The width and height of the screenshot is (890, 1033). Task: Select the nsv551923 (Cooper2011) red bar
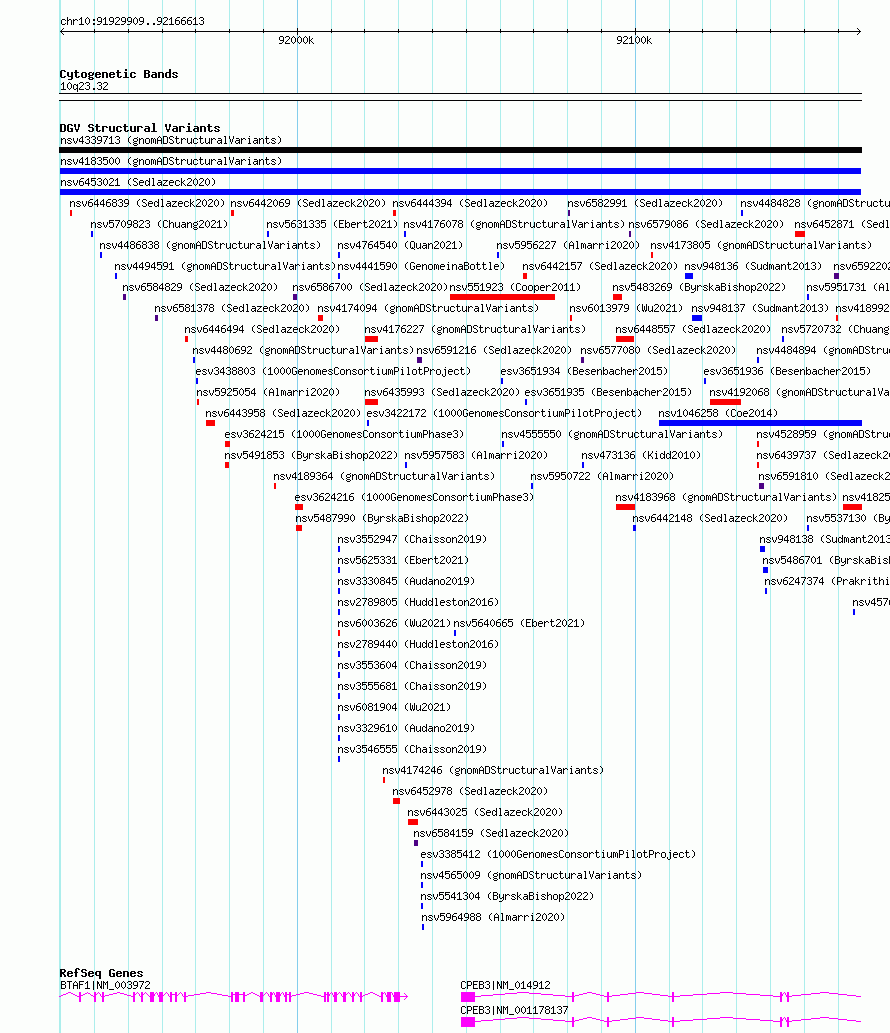coord(502,297)
